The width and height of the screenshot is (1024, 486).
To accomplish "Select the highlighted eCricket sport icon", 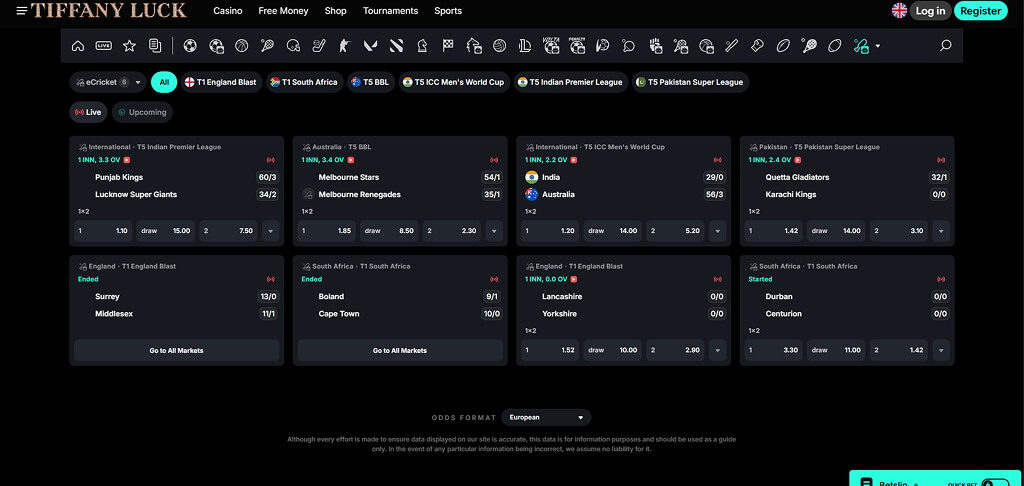I will tap(861, 46).
